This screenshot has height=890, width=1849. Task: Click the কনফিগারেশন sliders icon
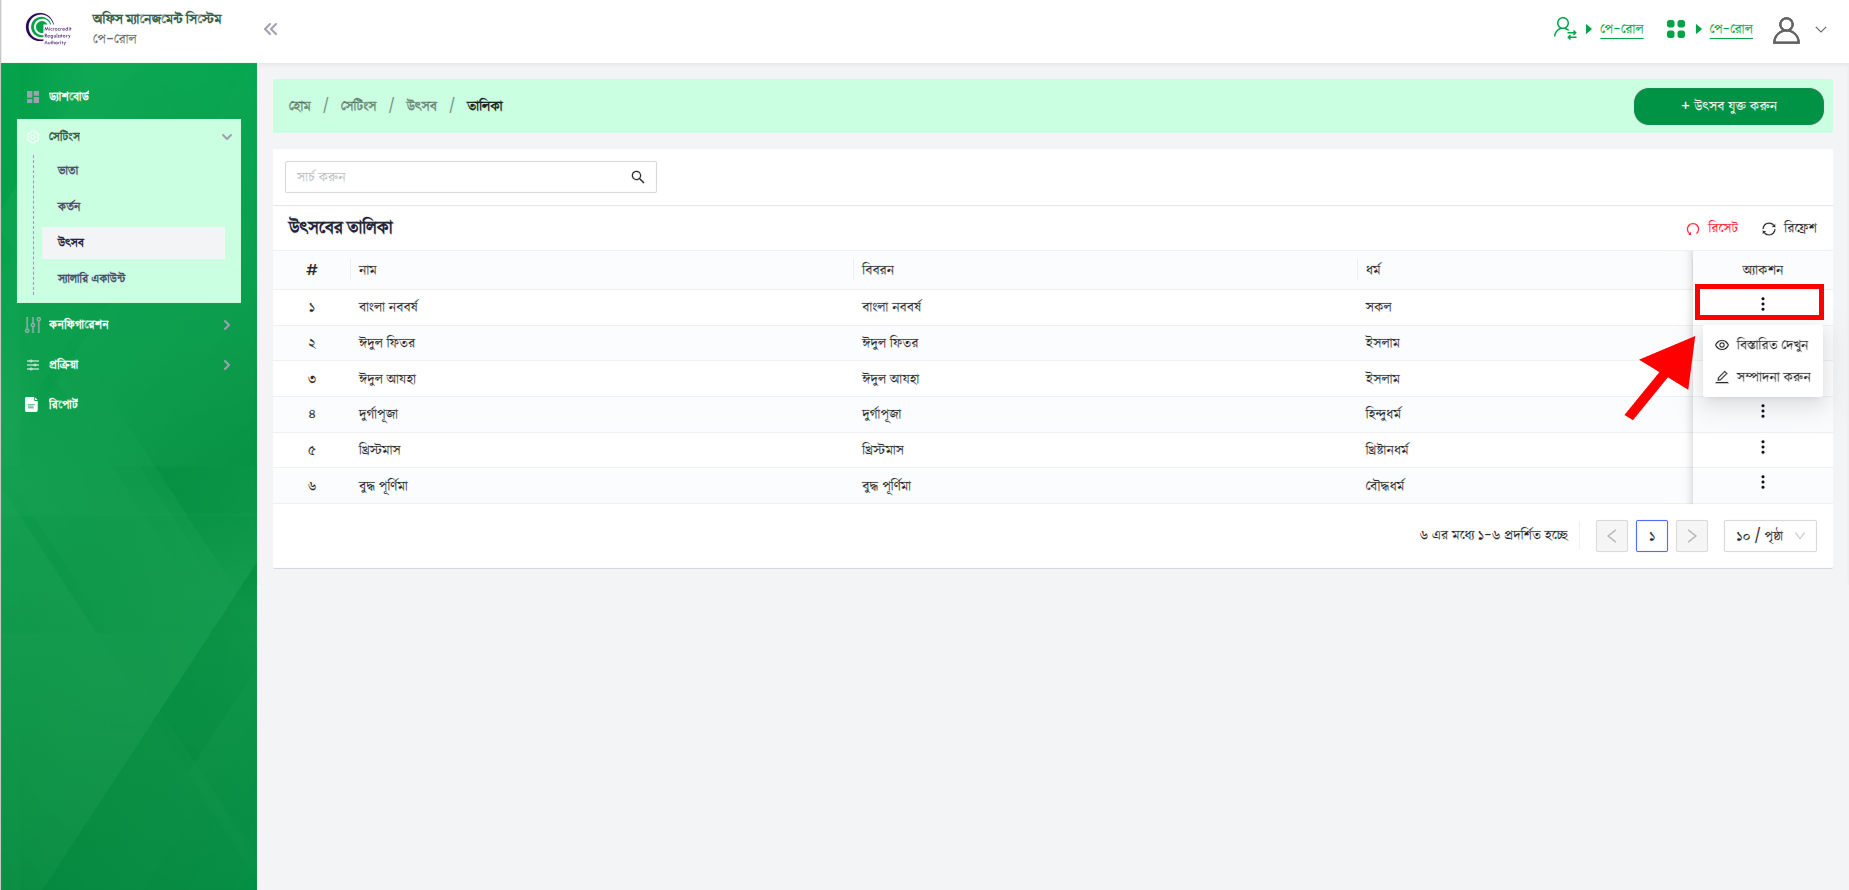tap(32, 325)
